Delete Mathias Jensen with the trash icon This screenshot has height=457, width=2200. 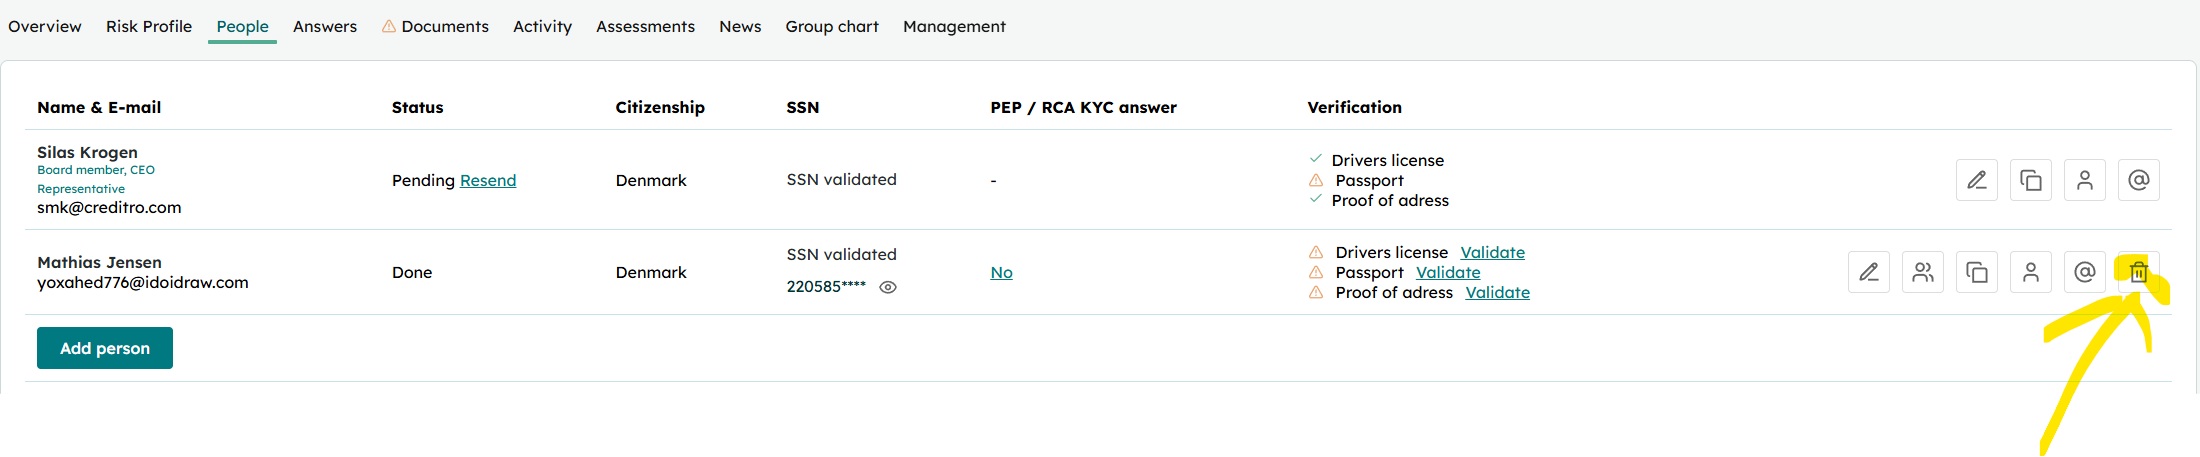pyautogui.click(x=2139, y=272)
